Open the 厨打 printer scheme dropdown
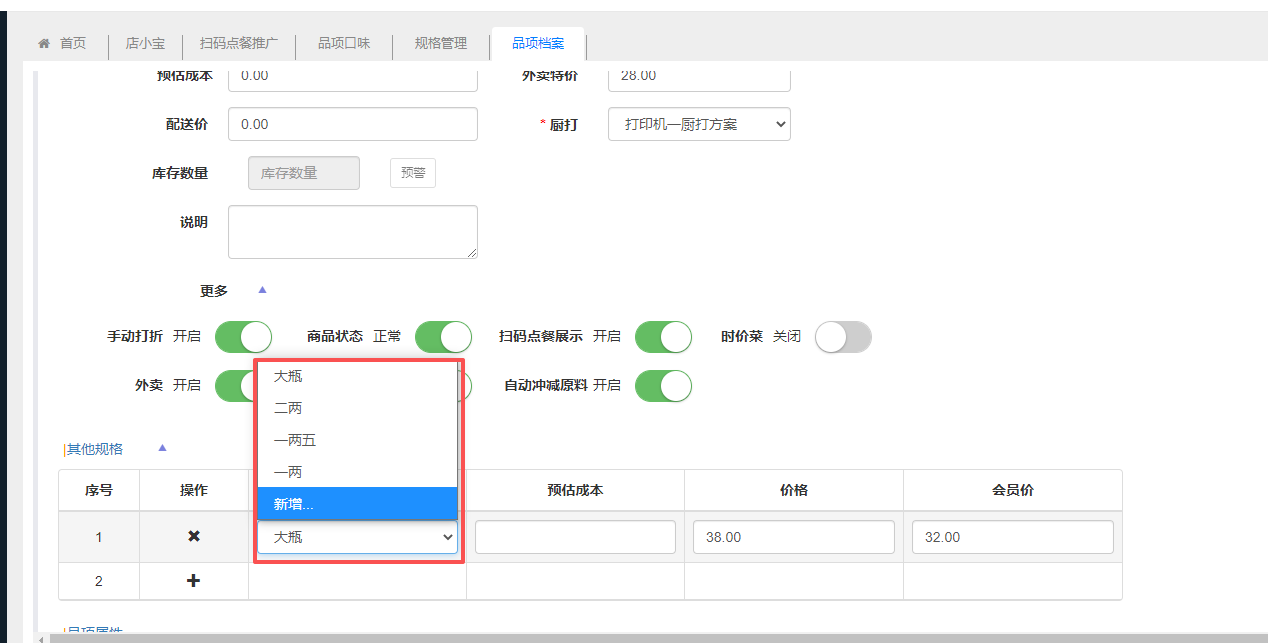Viewport: 1268px width, 643px height. (x=699, y=124)
